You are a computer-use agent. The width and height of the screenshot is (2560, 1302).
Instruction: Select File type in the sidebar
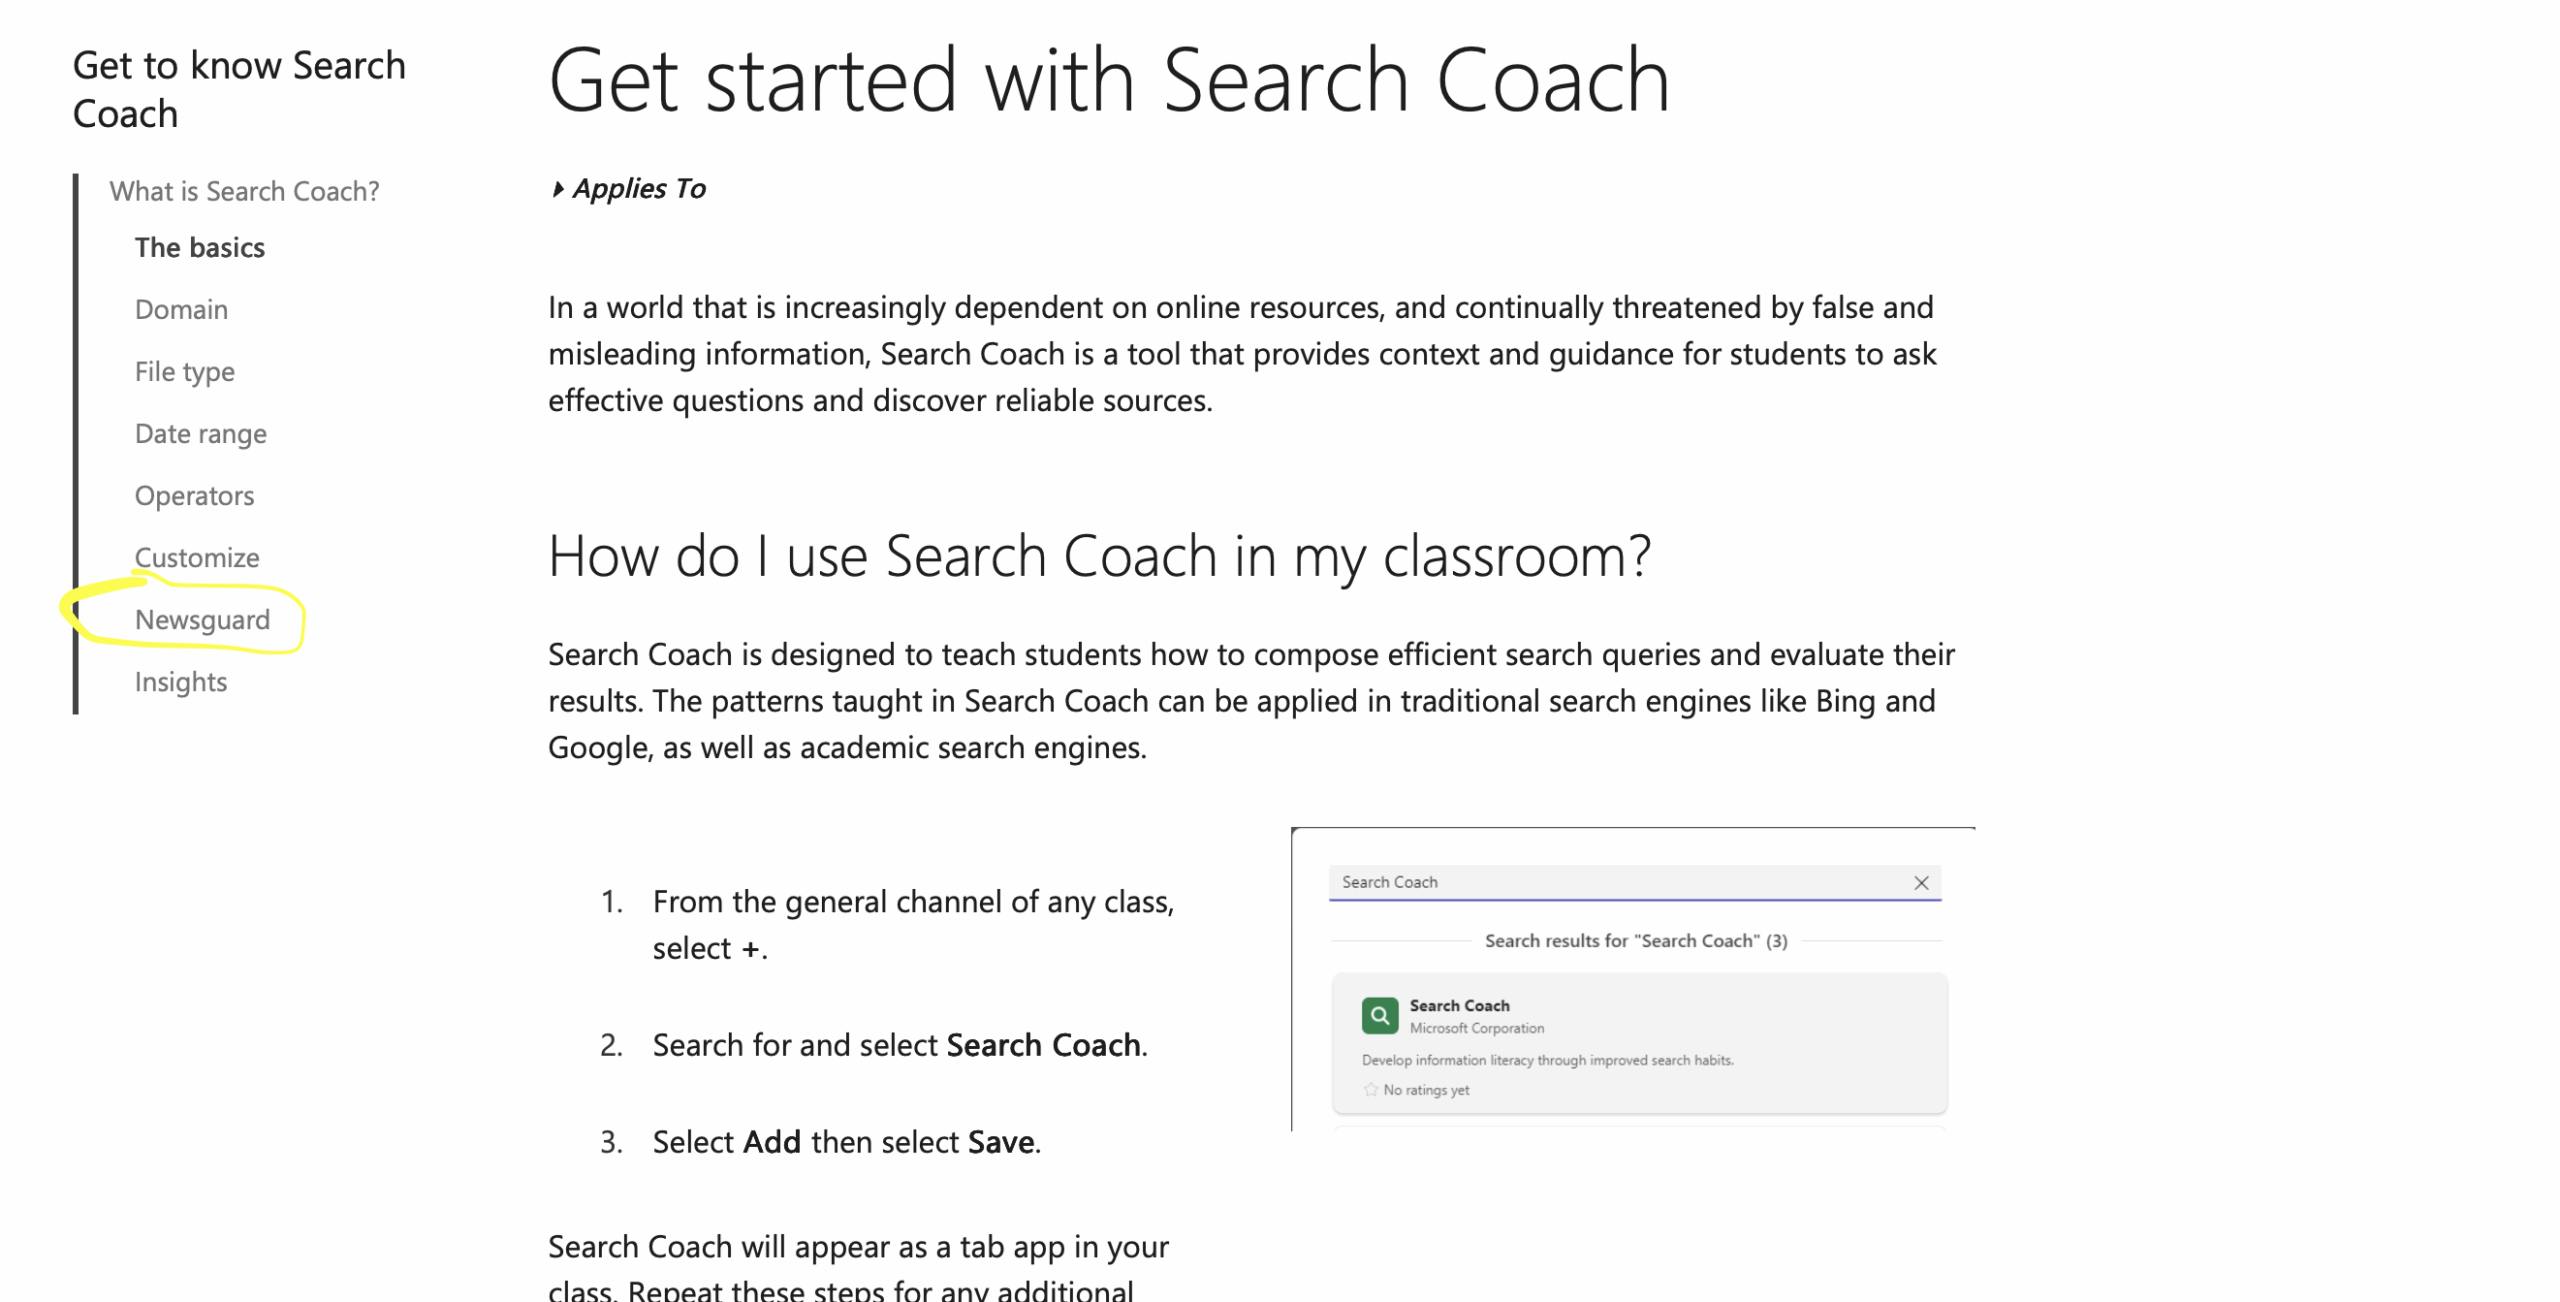click(x=185, y=372)
